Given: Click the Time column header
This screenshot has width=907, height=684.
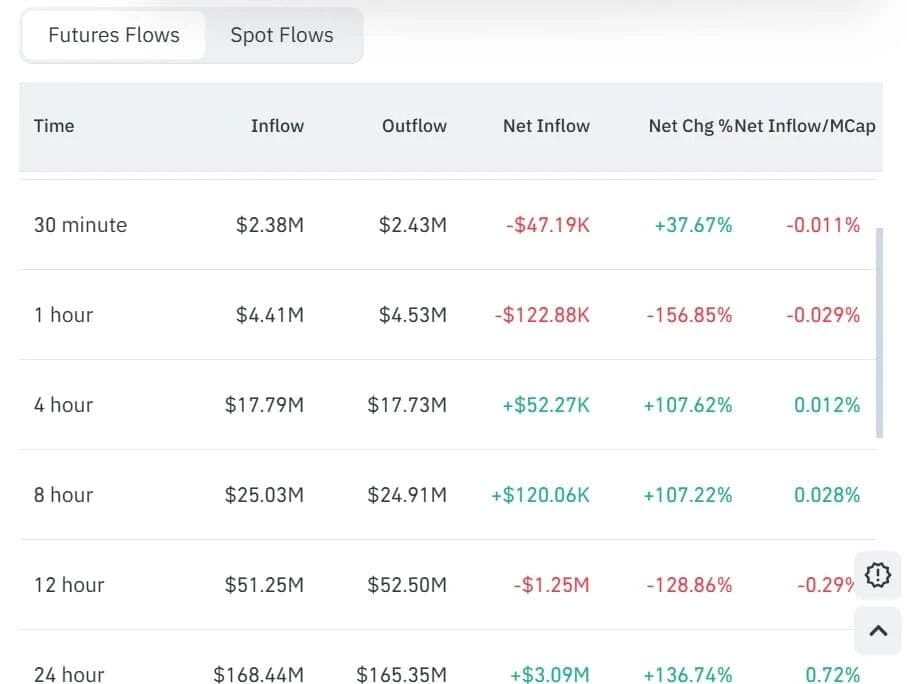Looking at the screenshot, I should 54,126.
